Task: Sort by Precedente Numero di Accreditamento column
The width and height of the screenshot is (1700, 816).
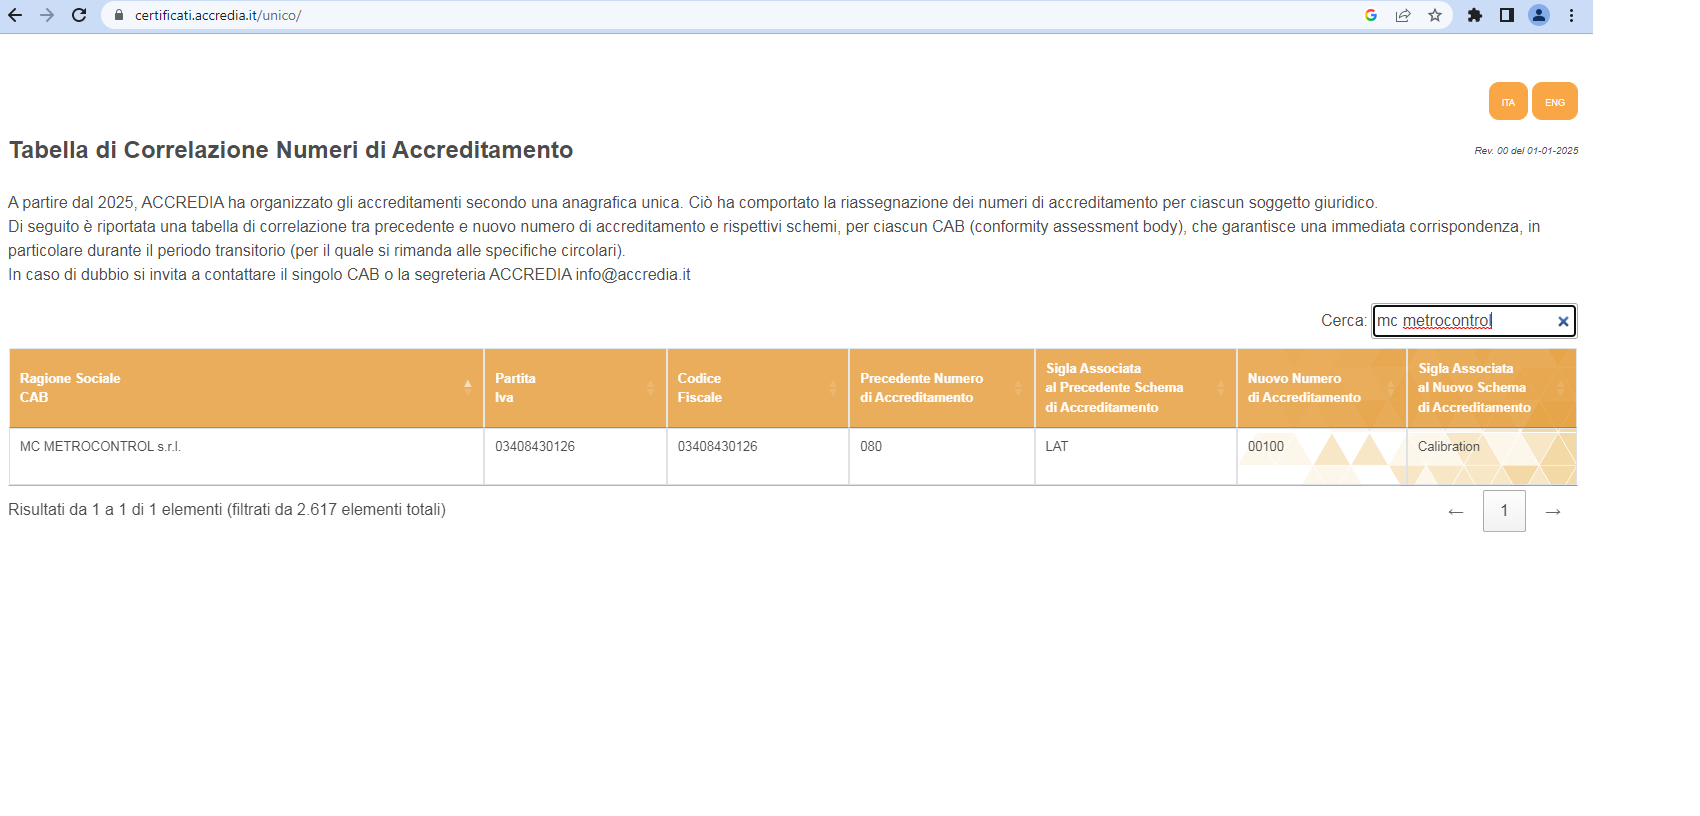Action: tap(942, 388)
